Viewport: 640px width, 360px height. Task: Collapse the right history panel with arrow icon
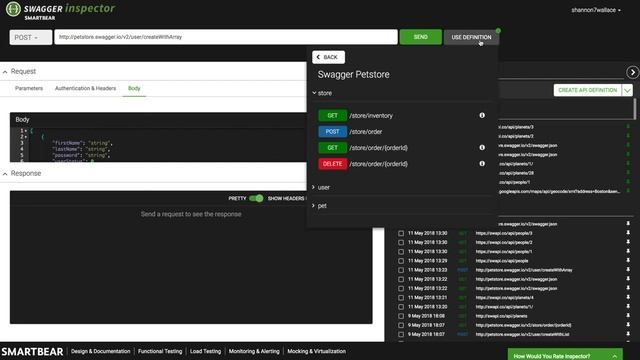click(632, 72)
